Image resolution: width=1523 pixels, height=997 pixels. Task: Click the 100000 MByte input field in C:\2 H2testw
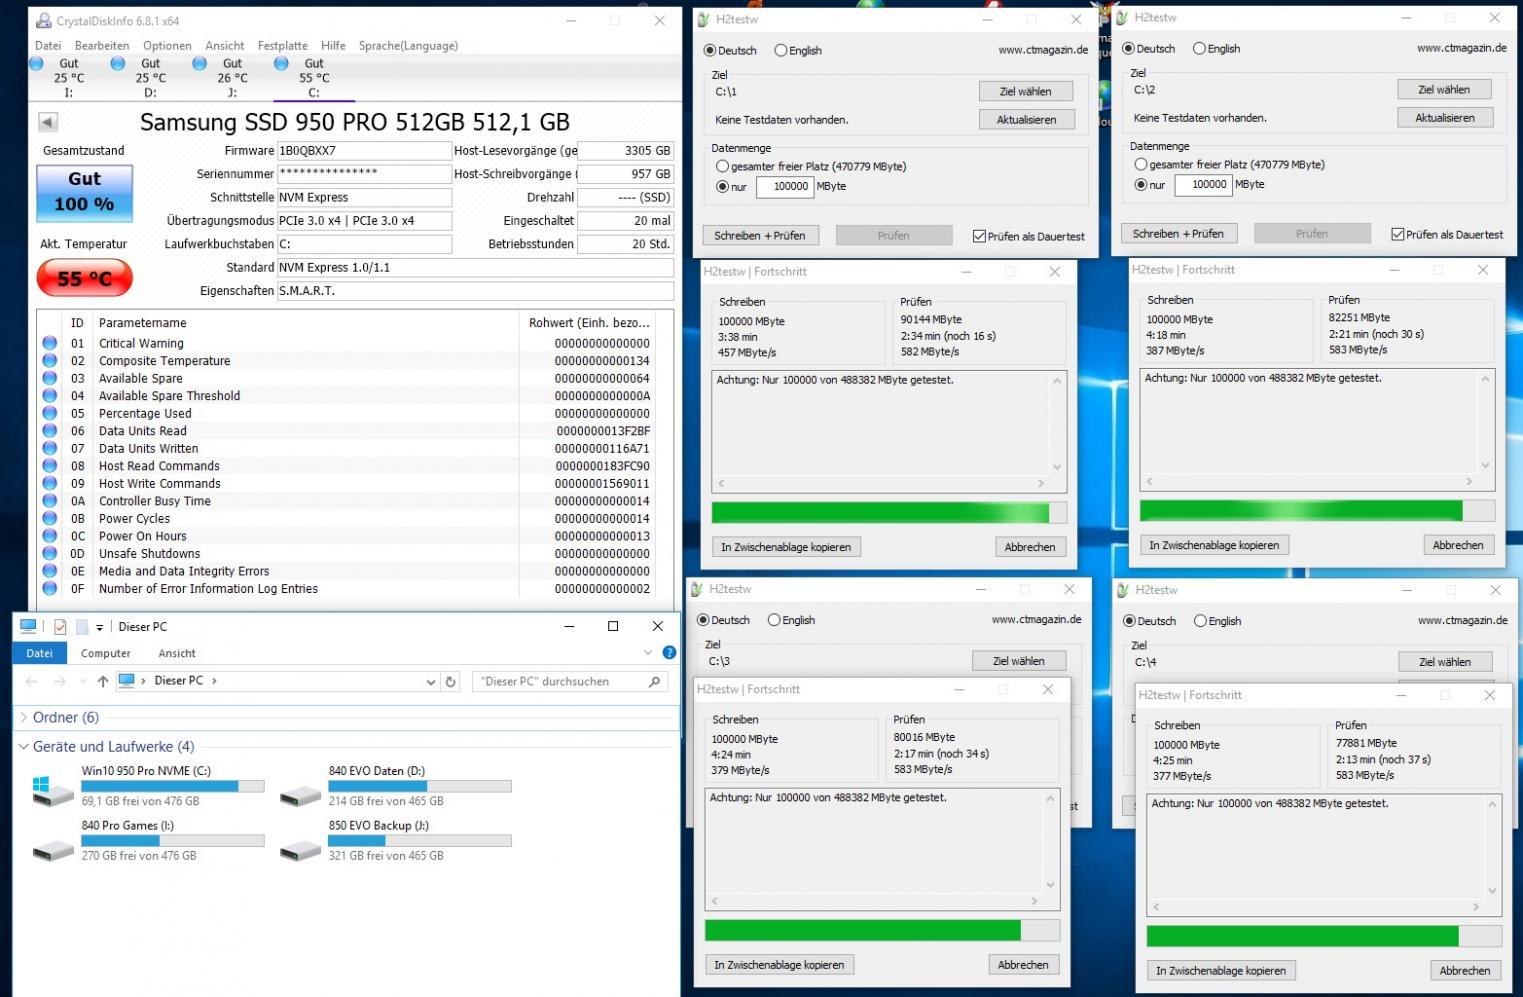(1204, 184)
